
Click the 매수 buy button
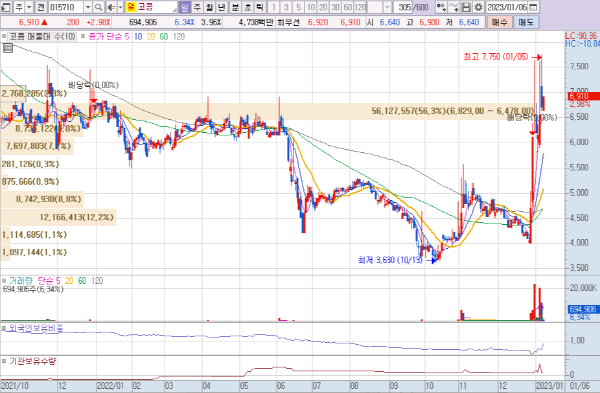tap(499, 22)
